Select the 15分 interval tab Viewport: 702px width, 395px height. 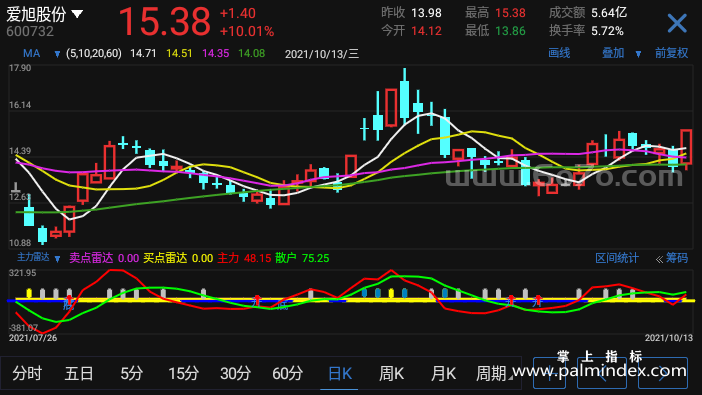184,373
